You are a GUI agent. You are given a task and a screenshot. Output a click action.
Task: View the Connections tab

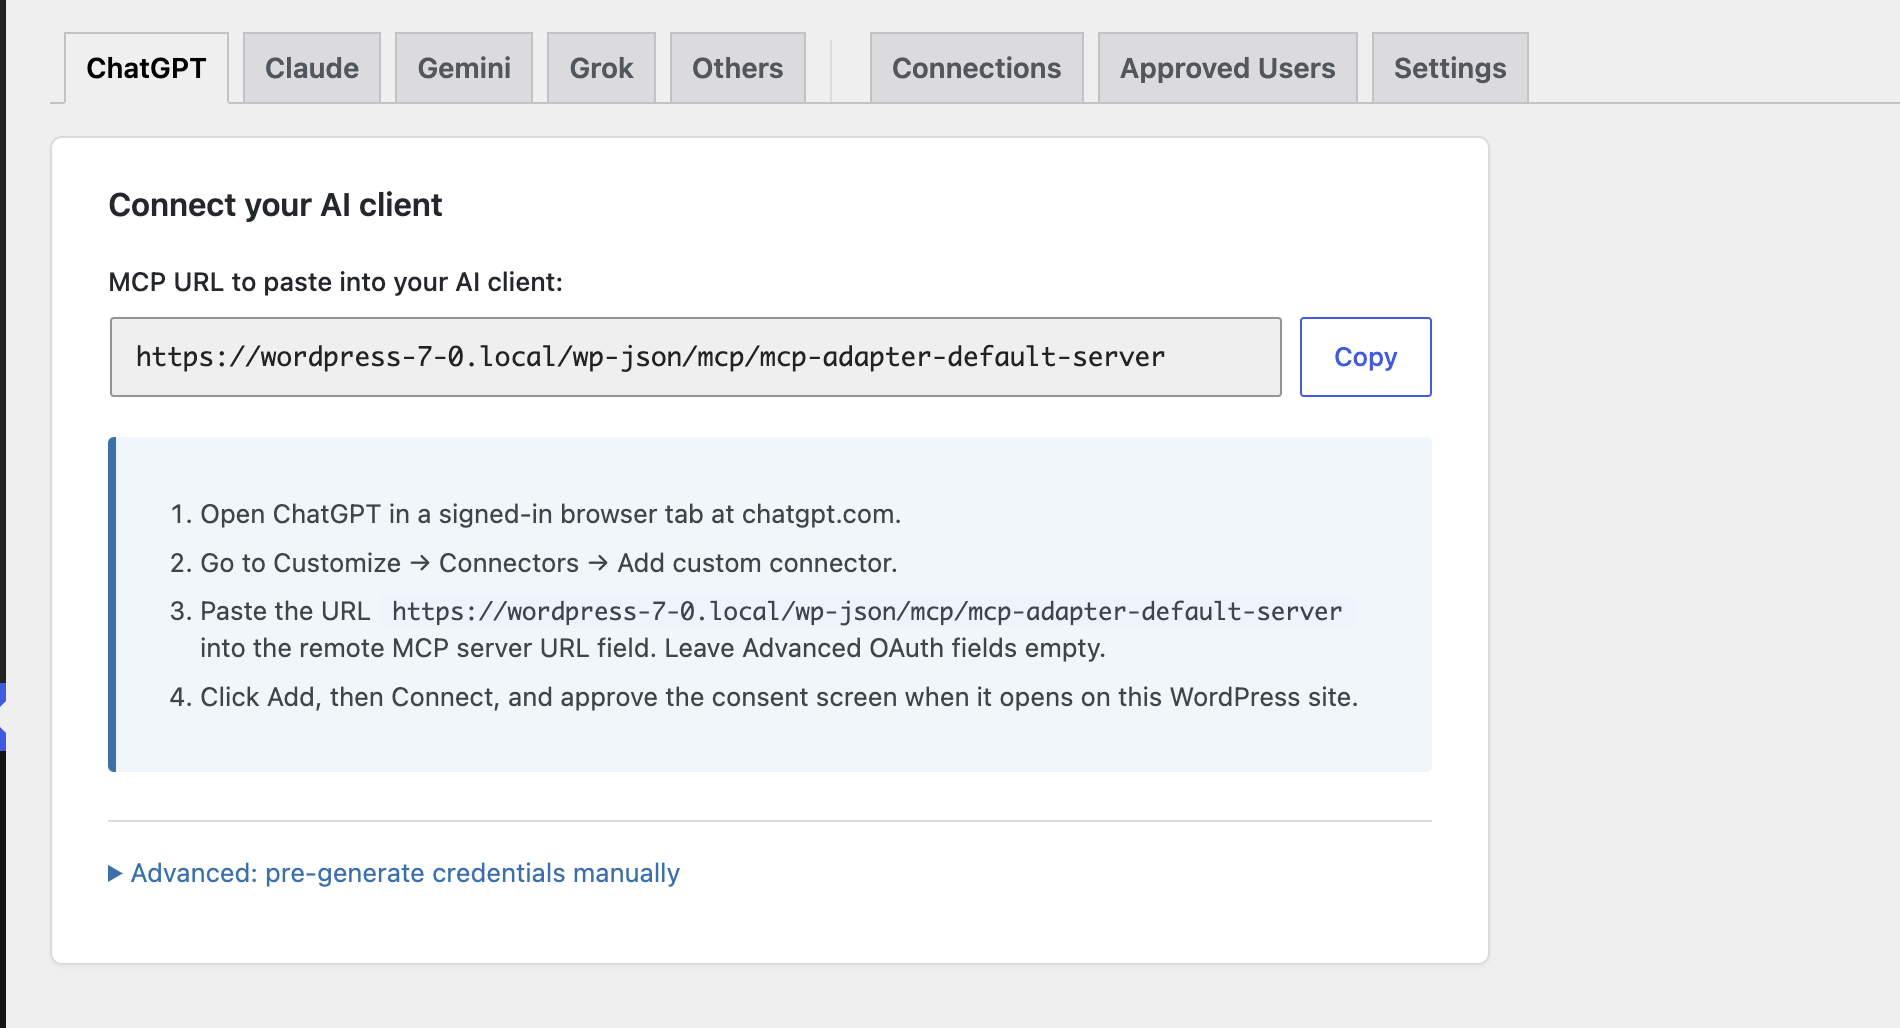pos(977,68)
